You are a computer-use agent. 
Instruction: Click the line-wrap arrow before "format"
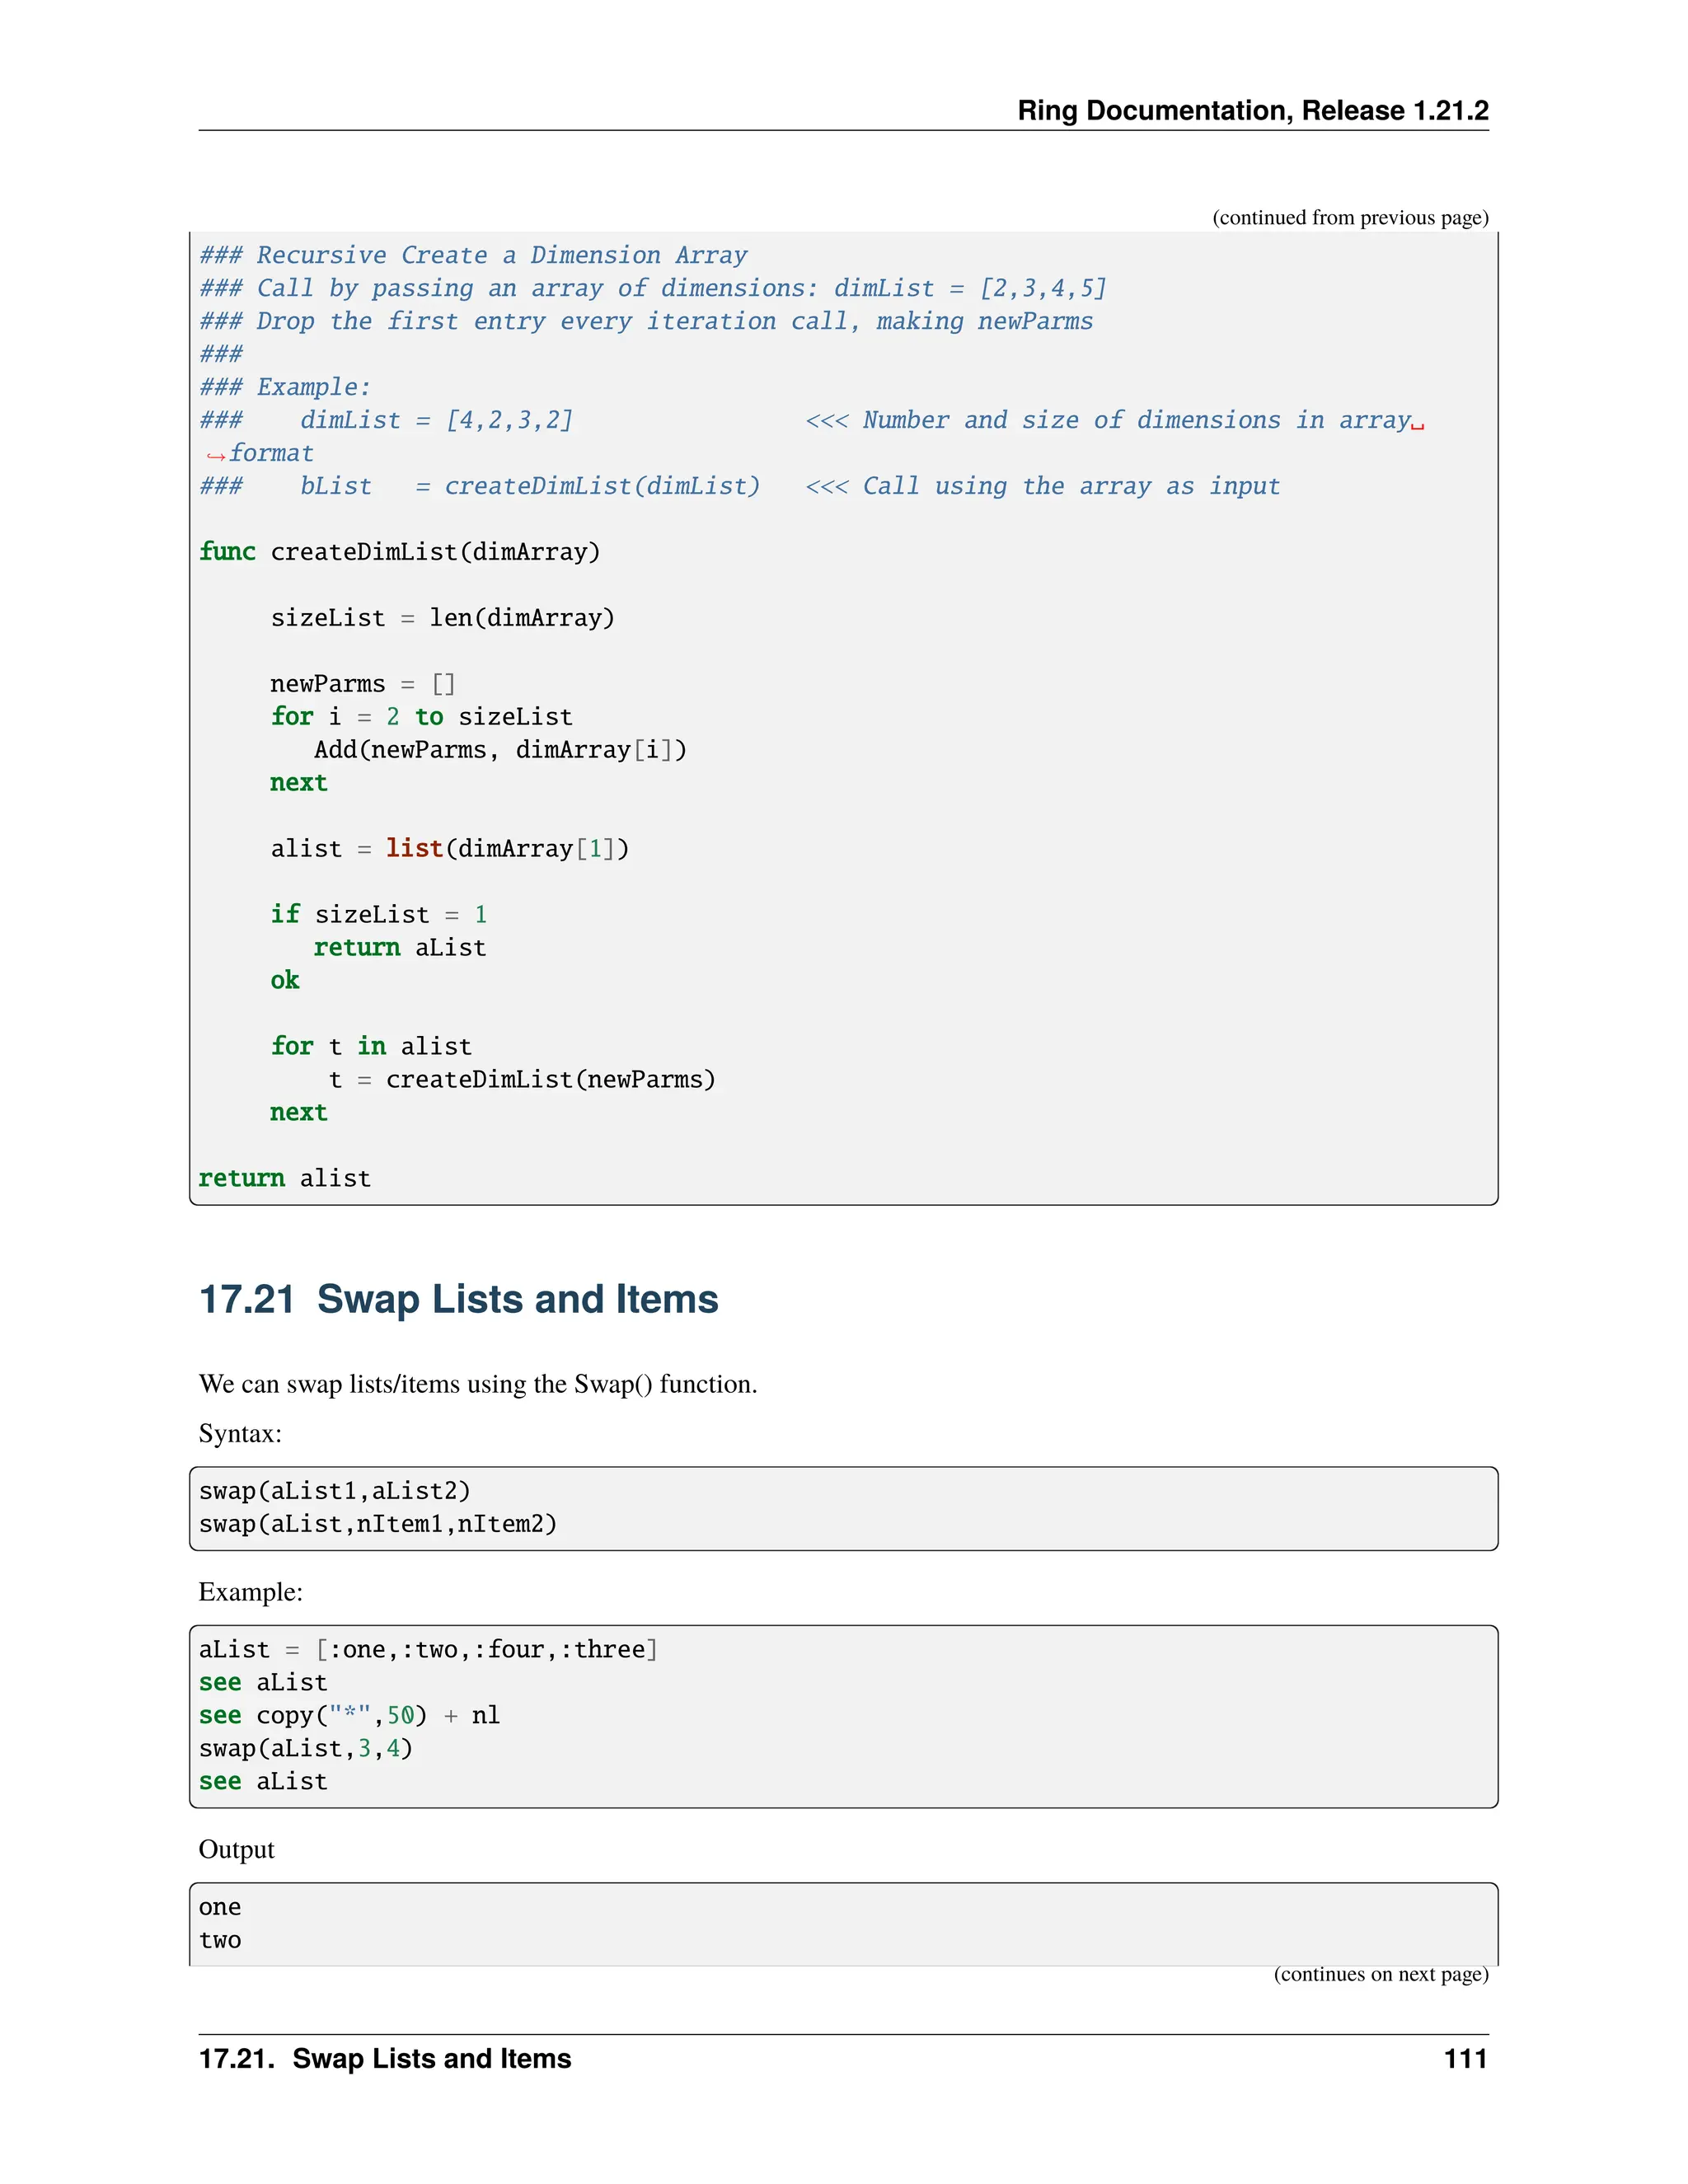tap(215, 455)
